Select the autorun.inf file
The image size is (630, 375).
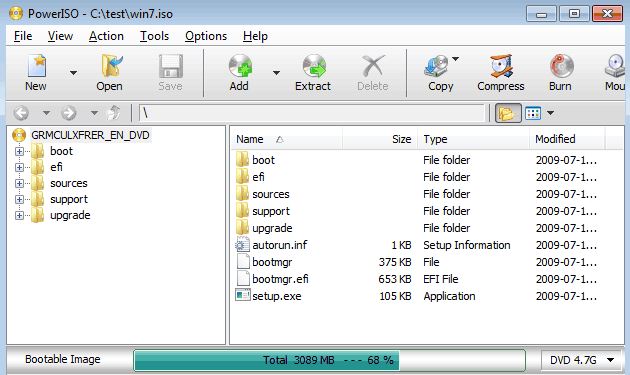pos(280,245)
